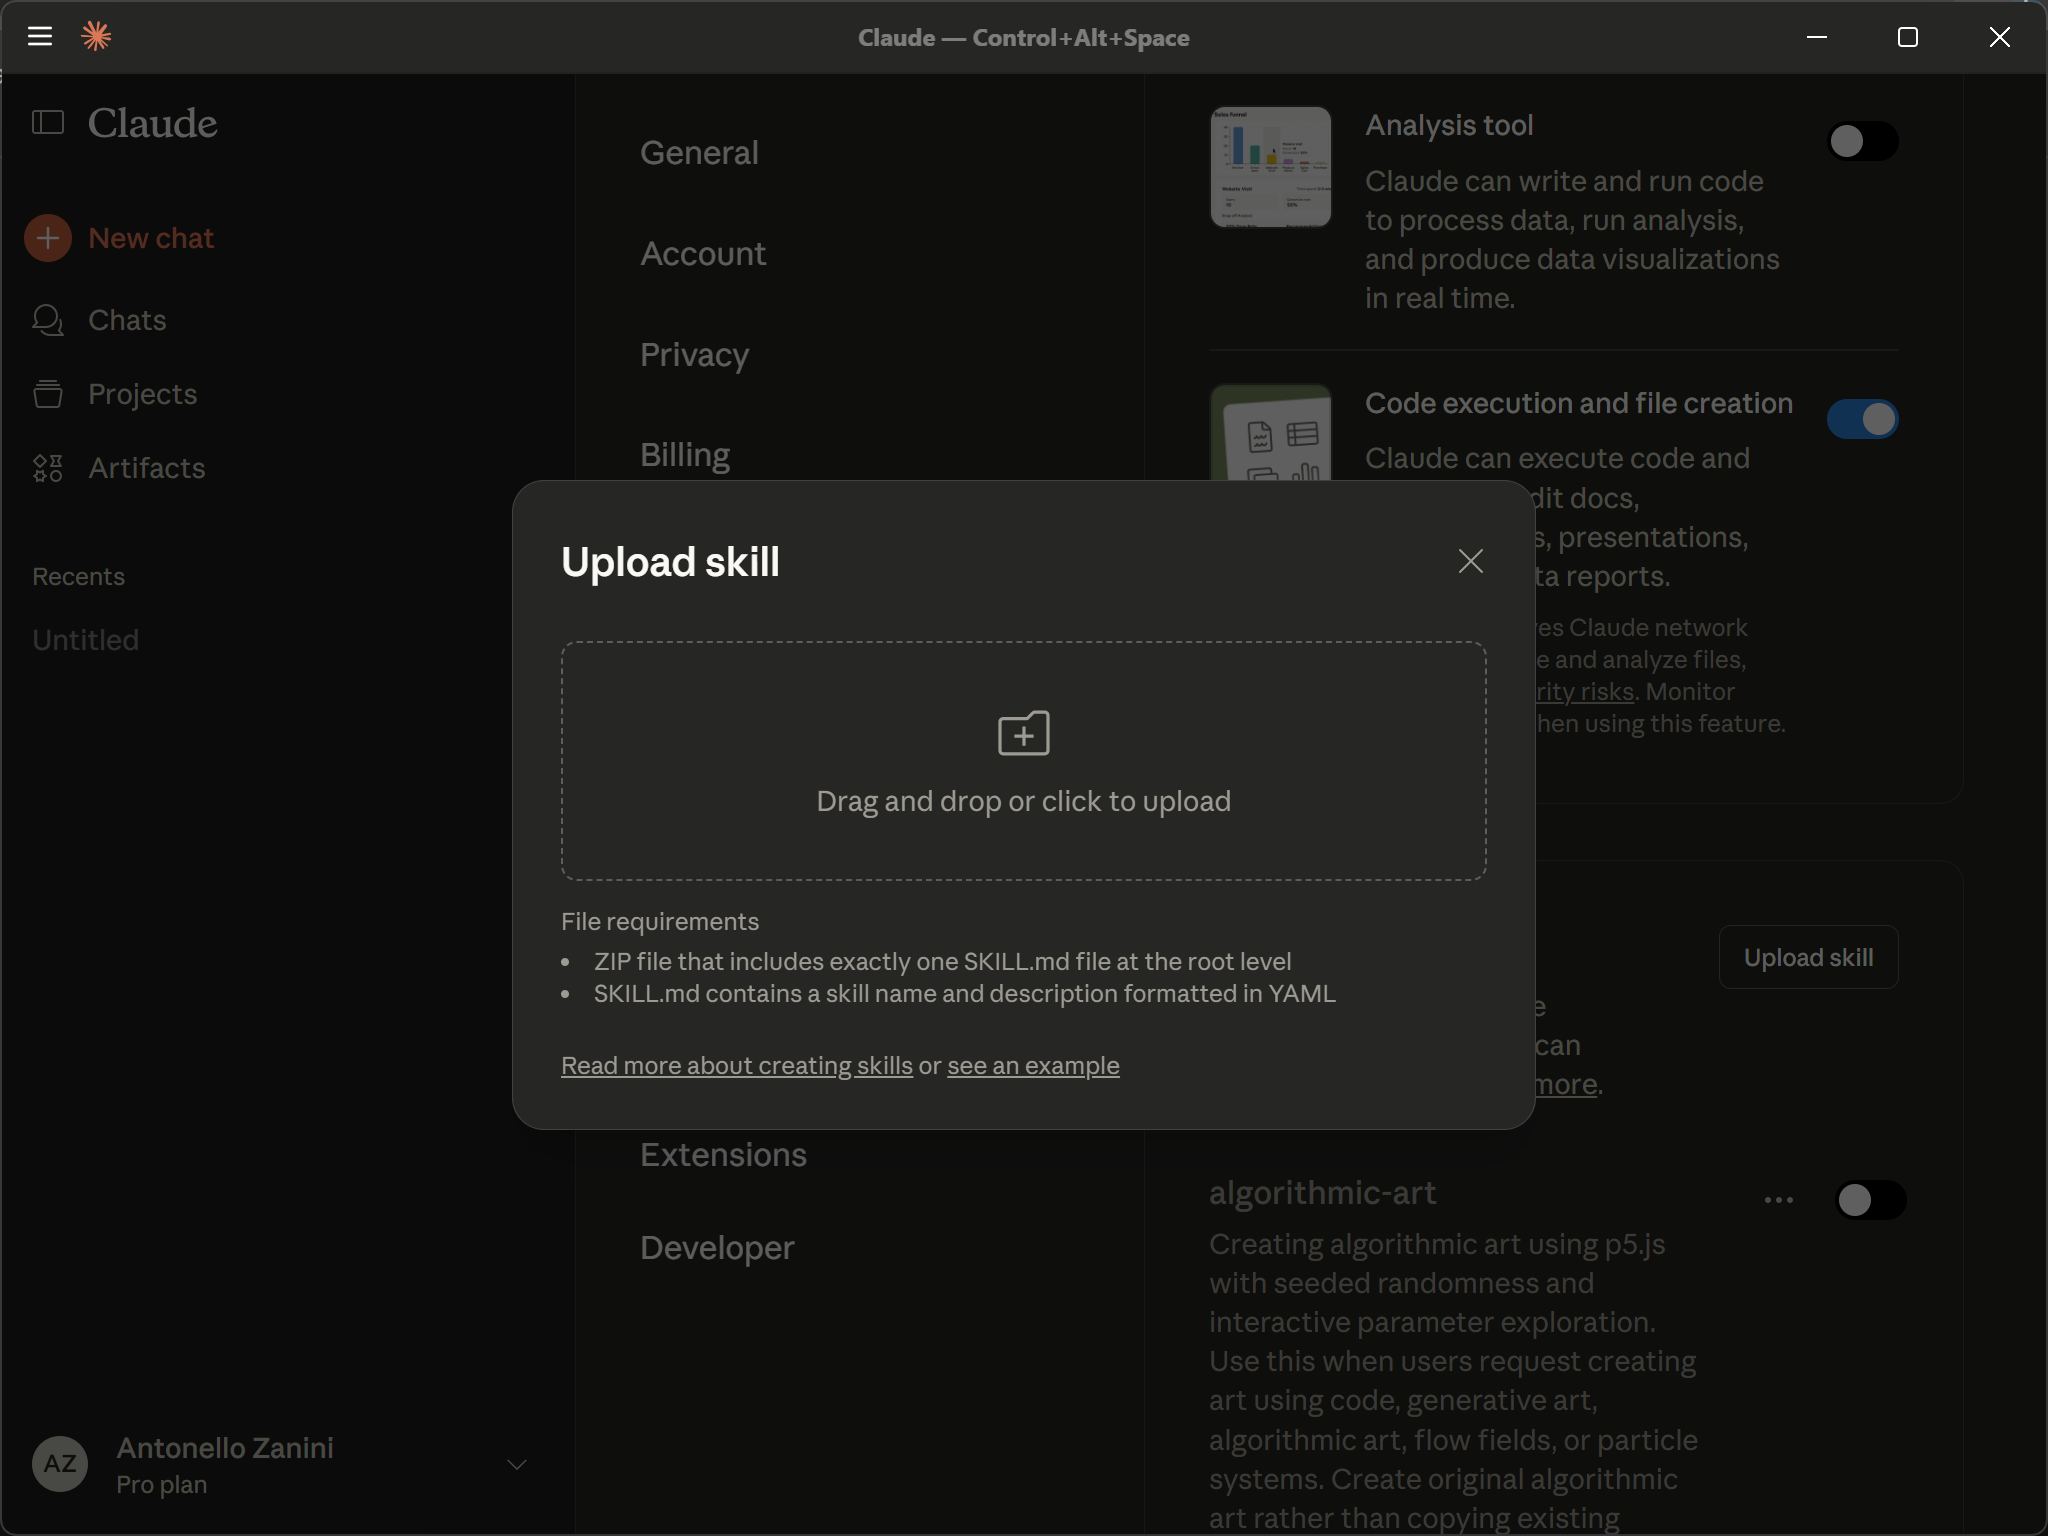2048x1536 pixels.
Task: Open the Privacy settings section
Action: pyautogui.click(x=694, y=355)
